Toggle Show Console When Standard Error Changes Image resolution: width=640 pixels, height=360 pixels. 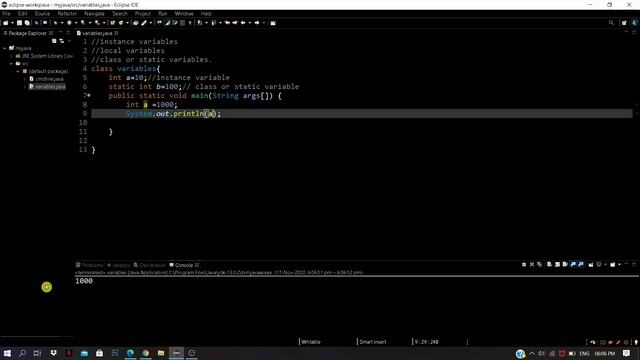(x=581, y=264)
